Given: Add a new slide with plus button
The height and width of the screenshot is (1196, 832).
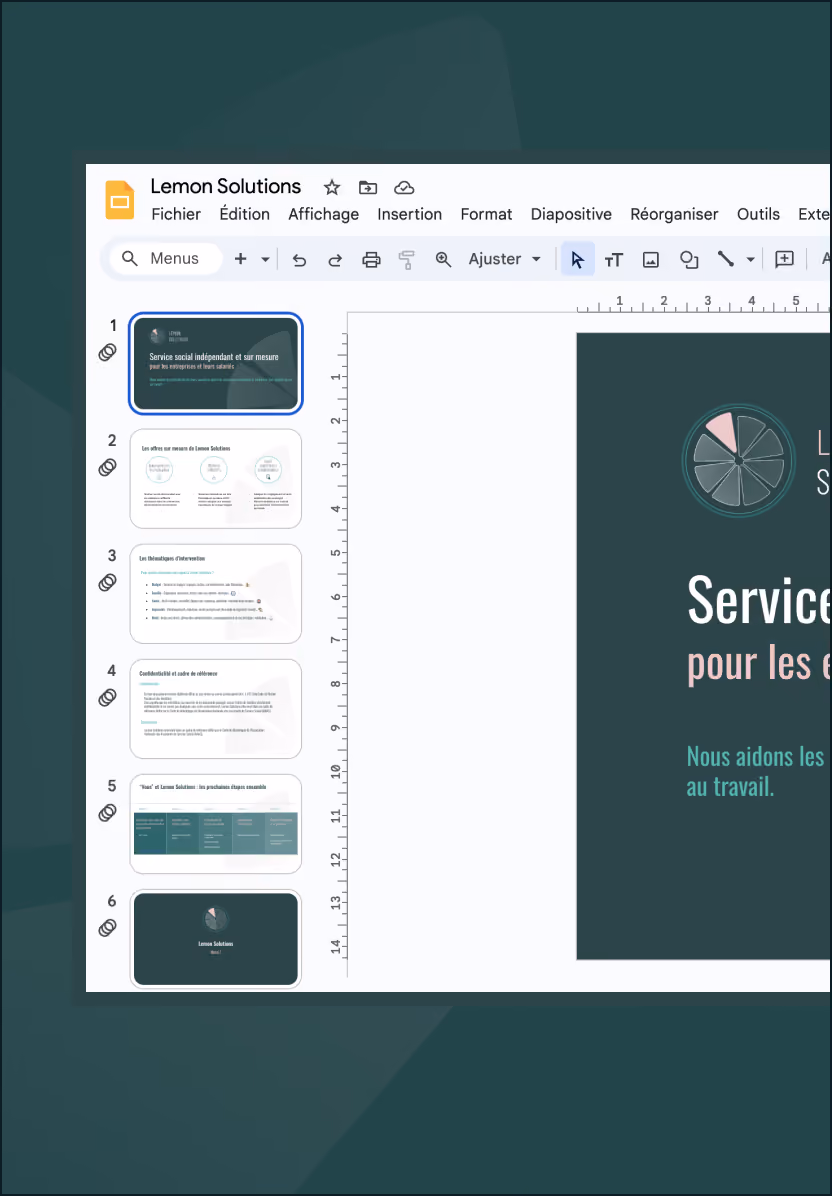Looking at the screenshot, I should tap(240, 259).
